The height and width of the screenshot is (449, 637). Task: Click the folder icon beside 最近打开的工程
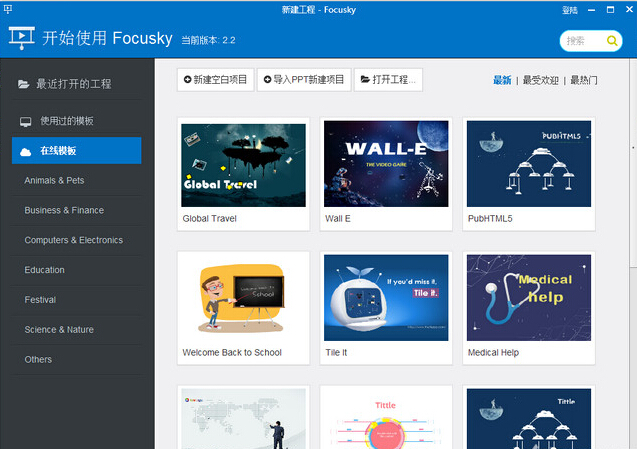pos(23,84)
